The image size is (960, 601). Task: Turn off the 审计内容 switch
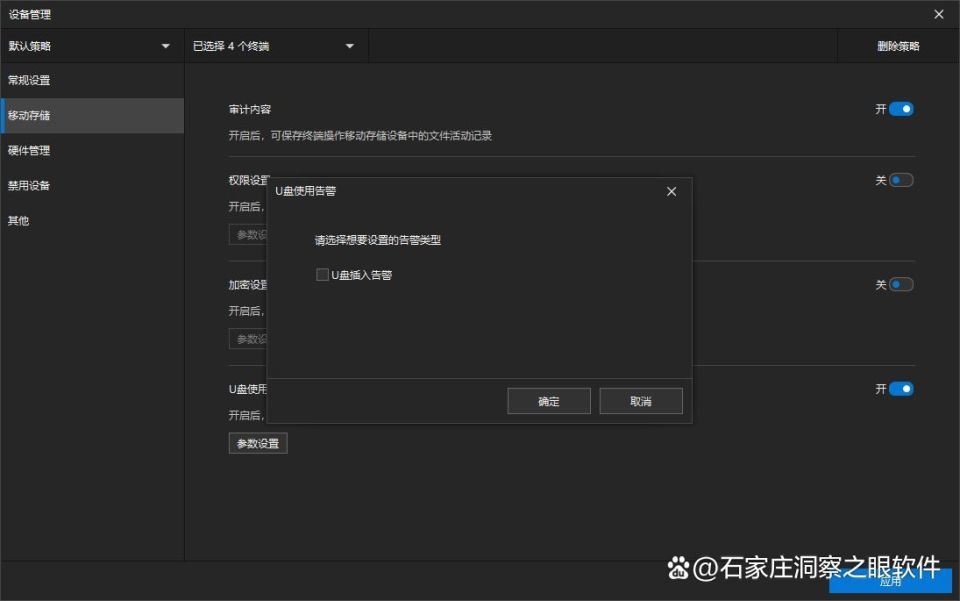[x=901, y=109]
